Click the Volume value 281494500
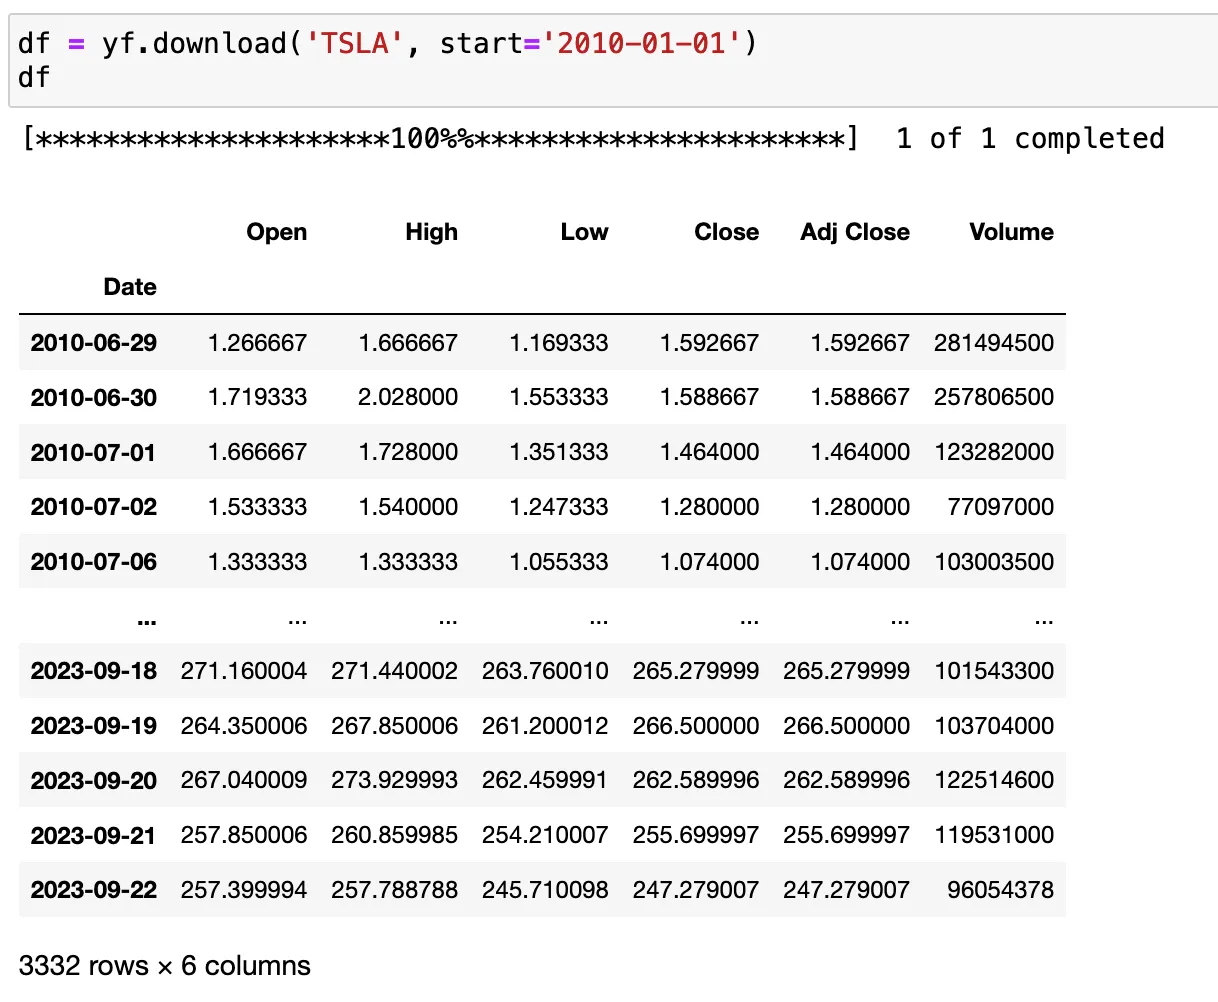1218x1002 pixels. click(994, 343)
